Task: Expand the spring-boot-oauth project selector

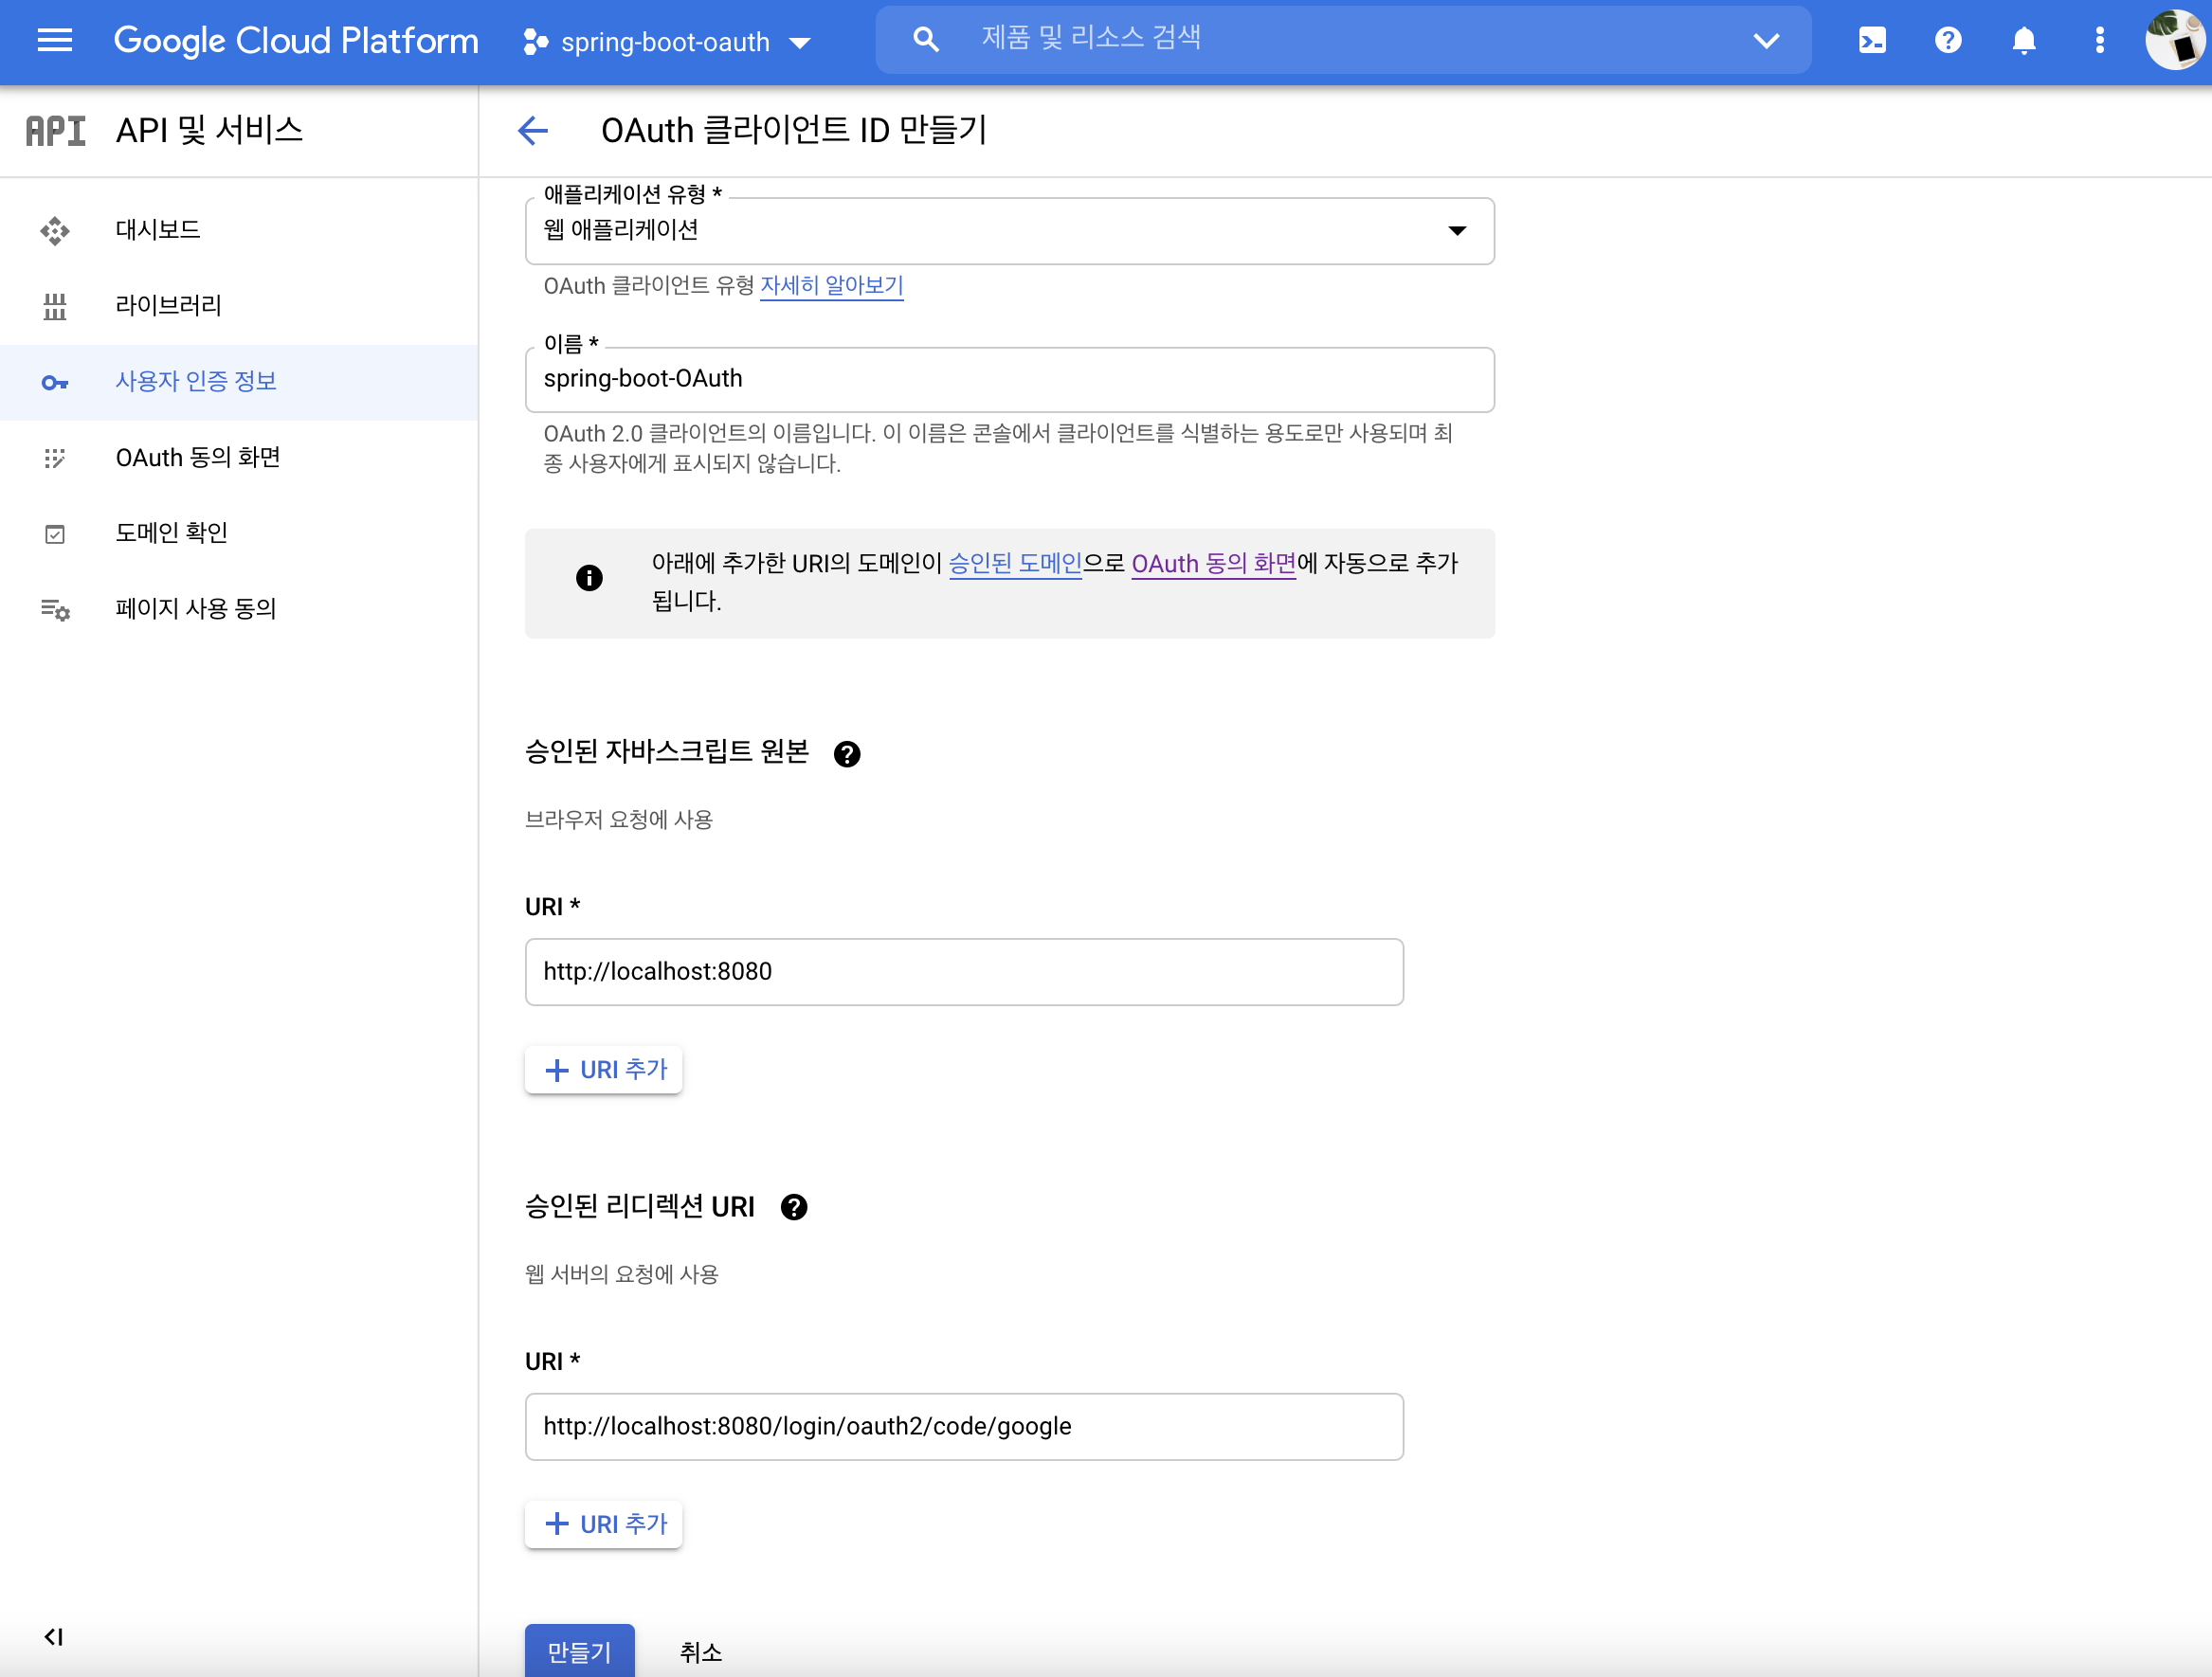Action: tap(667, 42)
